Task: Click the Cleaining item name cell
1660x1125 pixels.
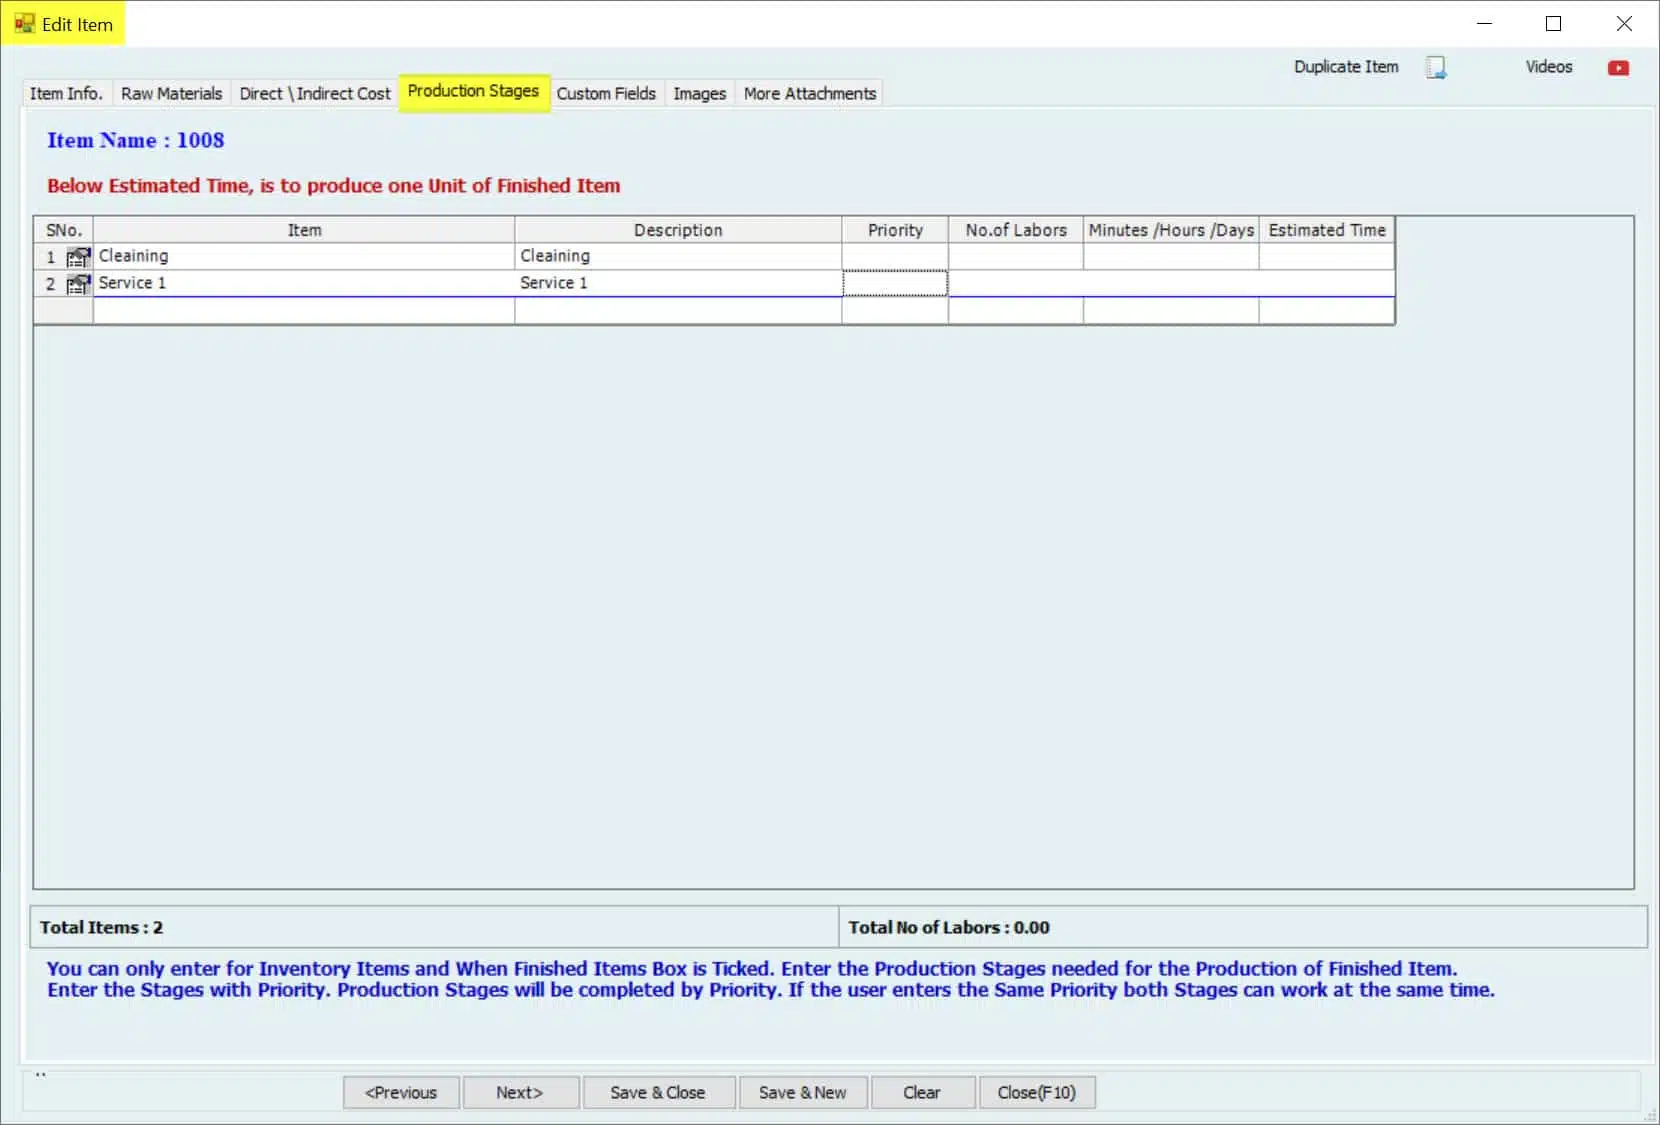Action: tap(304, 256)
